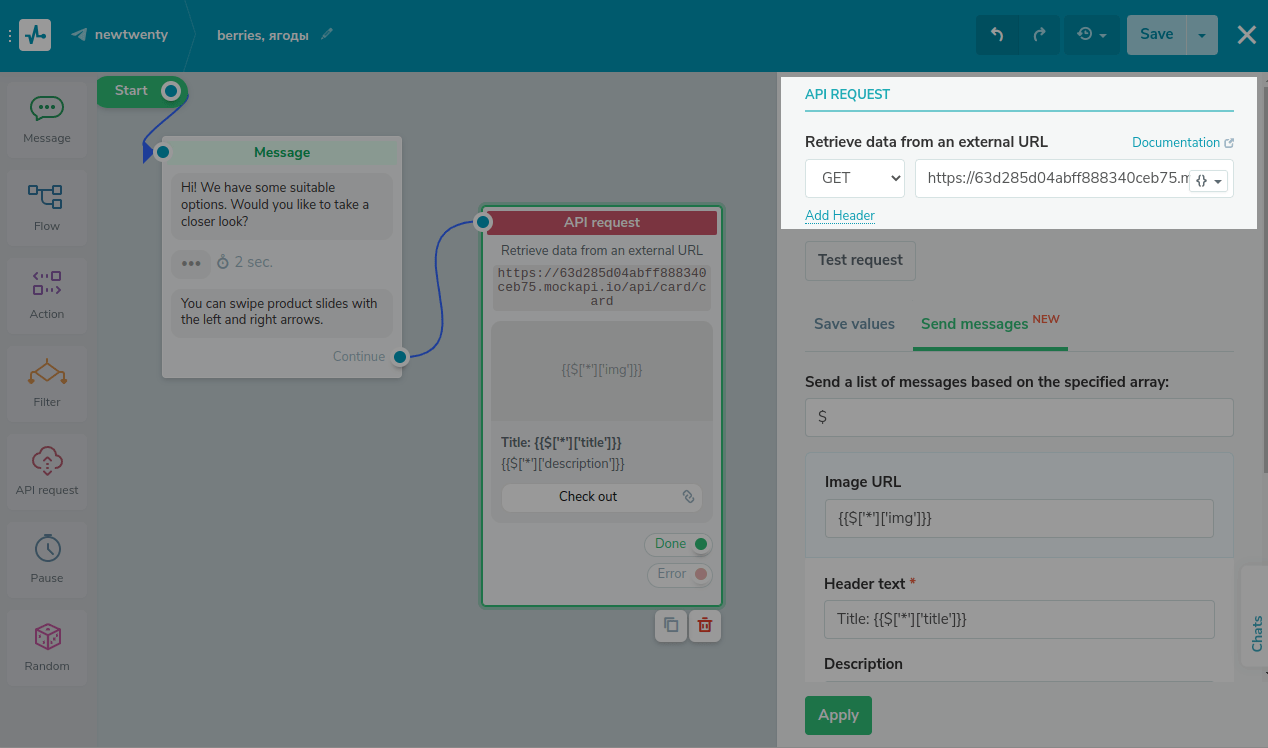Select the 2 sec. typing delay
Screen dimensions: 1268x748
point(244,262)
